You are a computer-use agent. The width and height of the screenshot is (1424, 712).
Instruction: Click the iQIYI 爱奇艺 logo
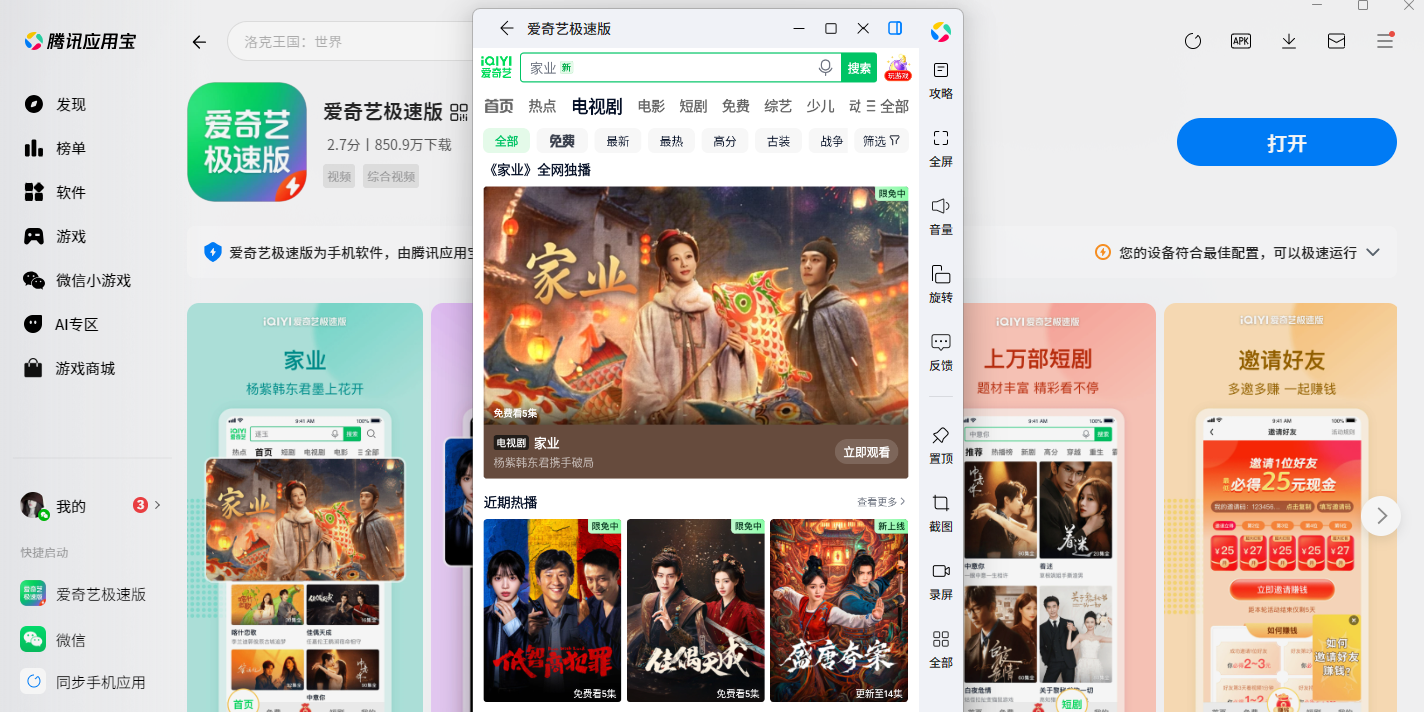click(496, 67)
